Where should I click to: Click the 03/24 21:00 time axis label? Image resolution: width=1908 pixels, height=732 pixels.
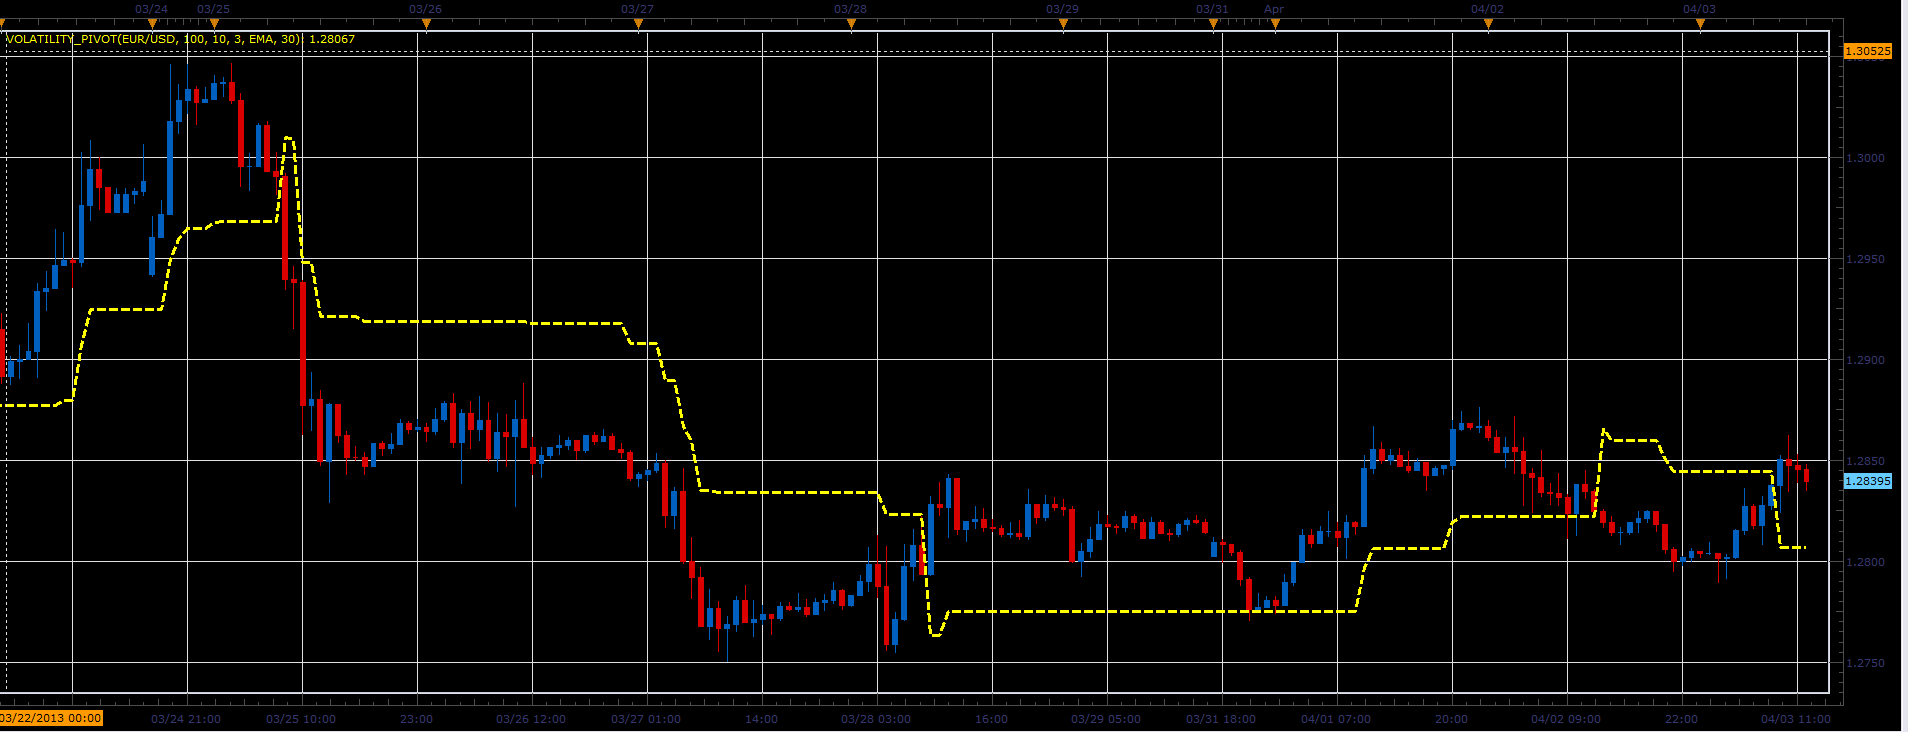pos(186,719)
